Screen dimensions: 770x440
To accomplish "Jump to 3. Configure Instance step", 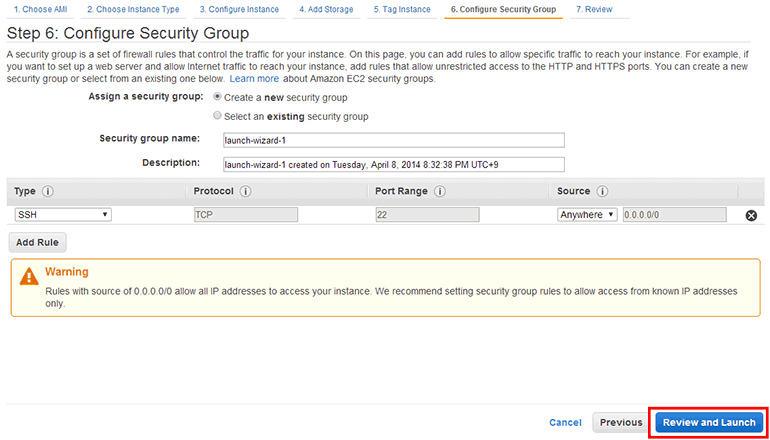I will point(243,9).
